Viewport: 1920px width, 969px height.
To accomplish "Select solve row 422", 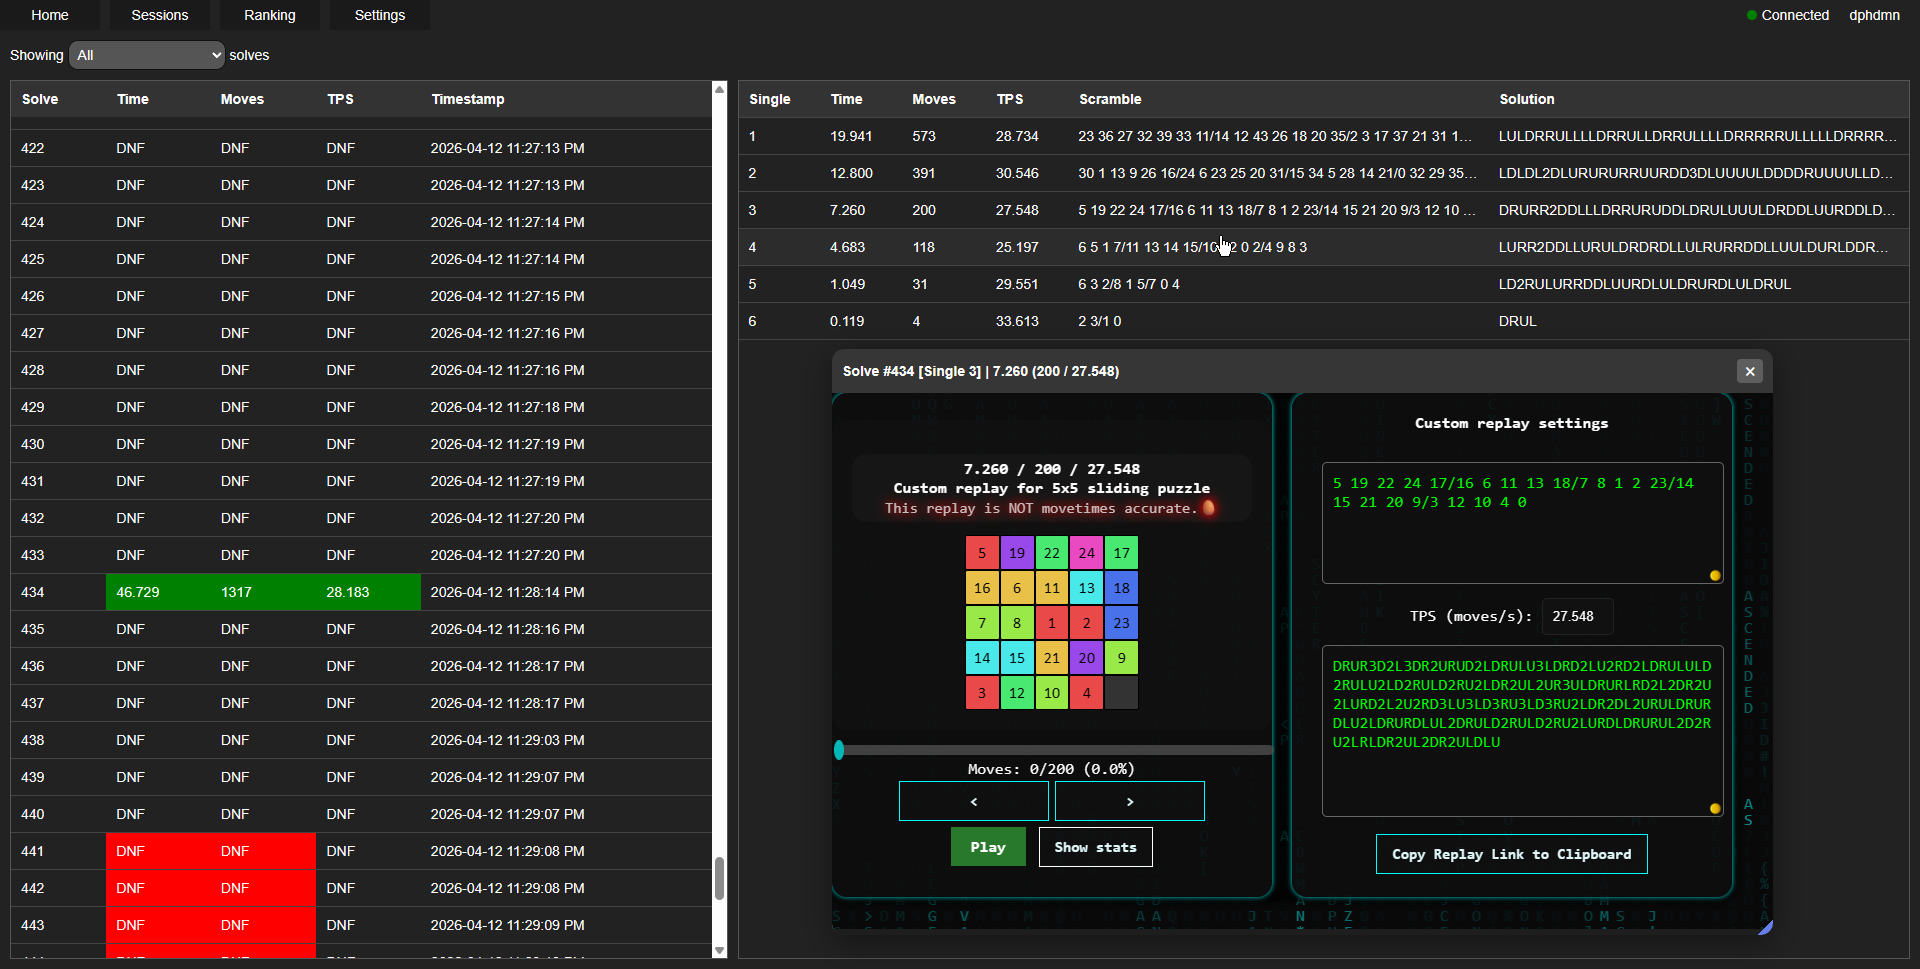I will pos(361,148).
